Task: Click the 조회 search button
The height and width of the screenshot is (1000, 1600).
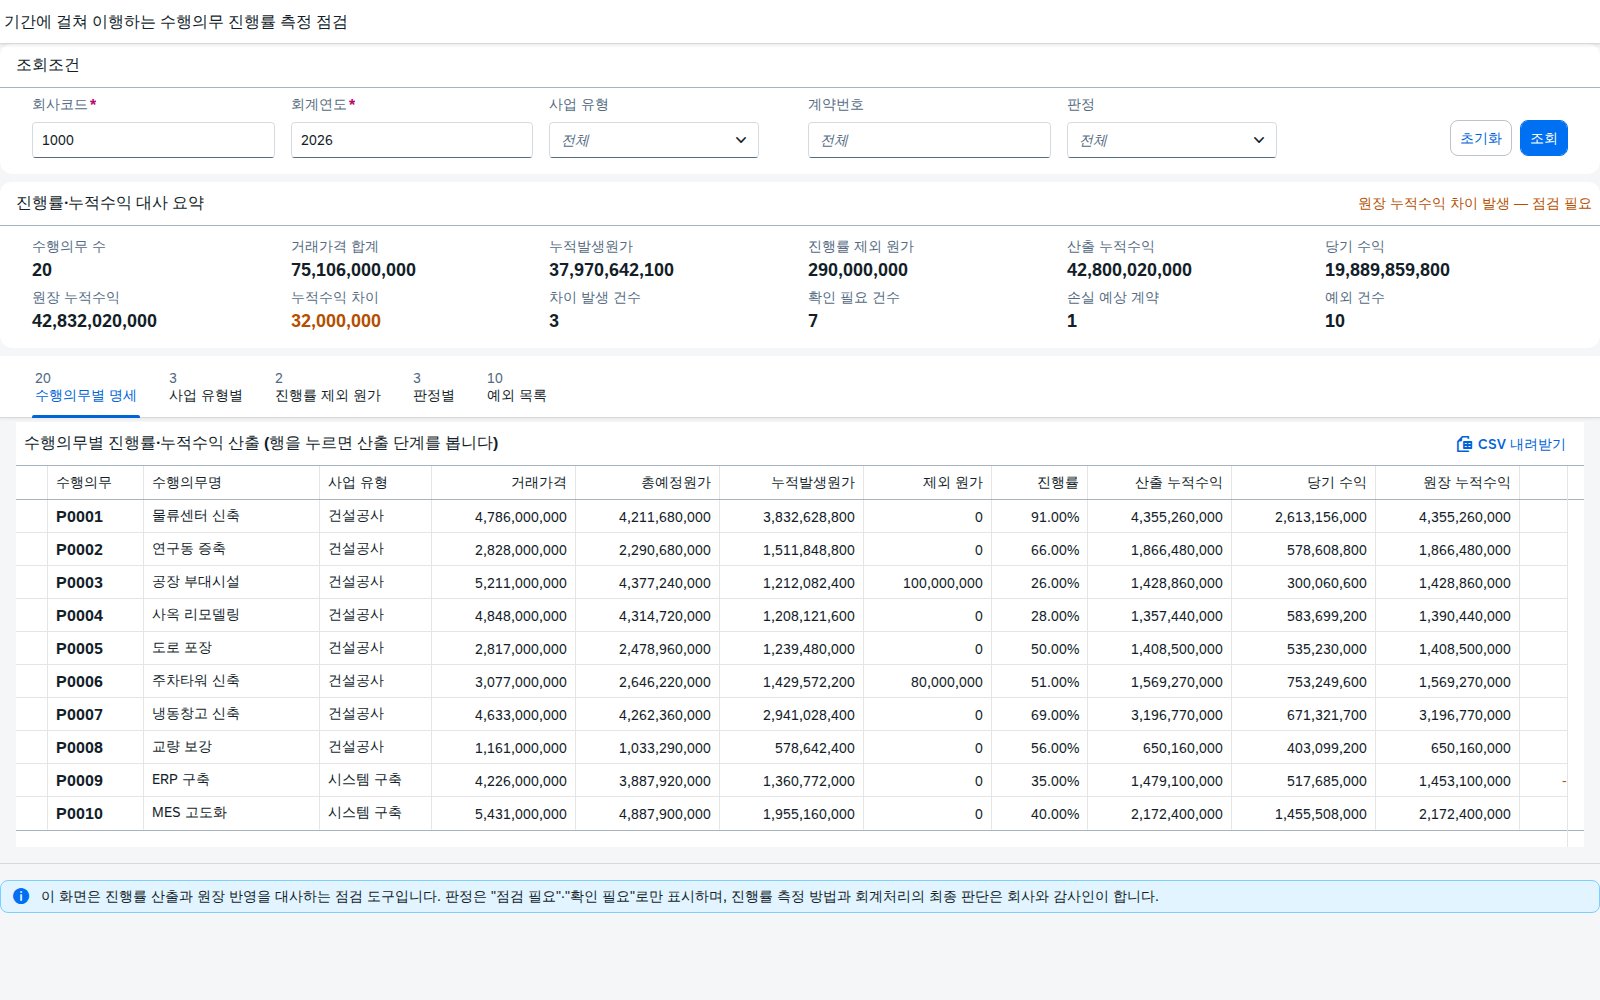Action: [x=1544, y=138]
